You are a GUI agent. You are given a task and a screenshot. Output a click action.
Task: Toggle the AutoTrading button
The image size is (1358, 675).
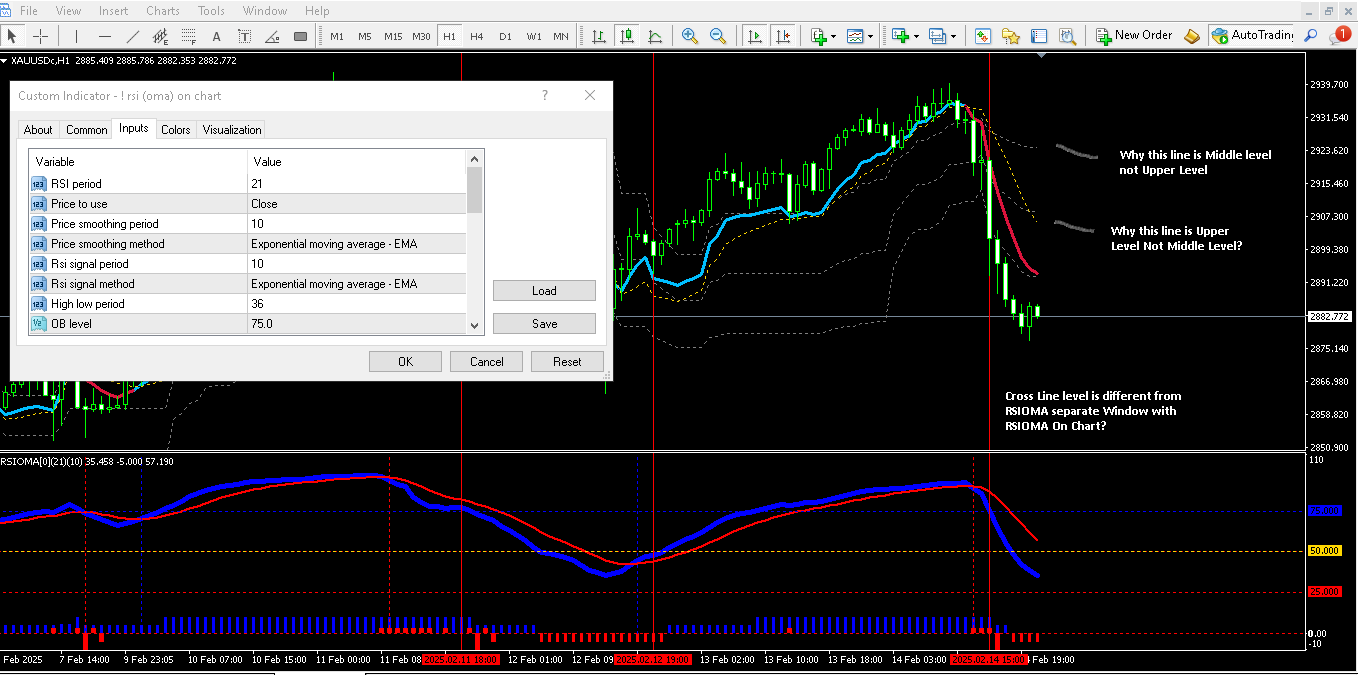point(1251,36)
